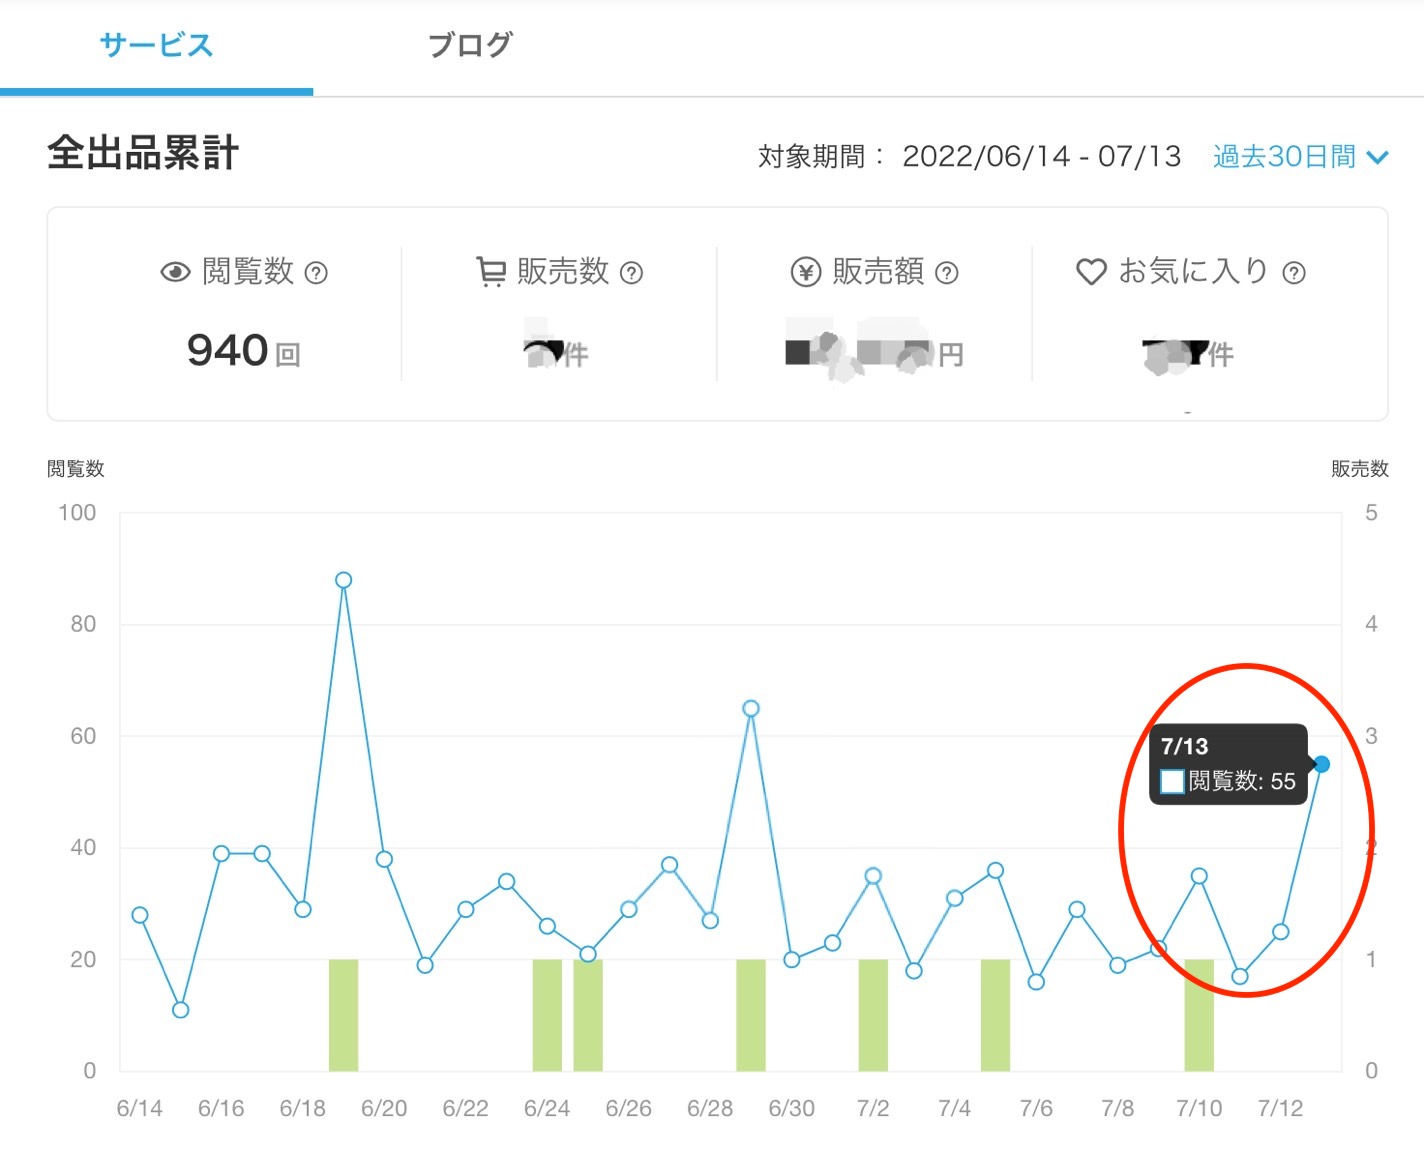Image resolution: width=1424 pixels, height=1151 pixels.
Task: Click the green sales bar at 7/10
Action: click(x=1199, y=1015)
